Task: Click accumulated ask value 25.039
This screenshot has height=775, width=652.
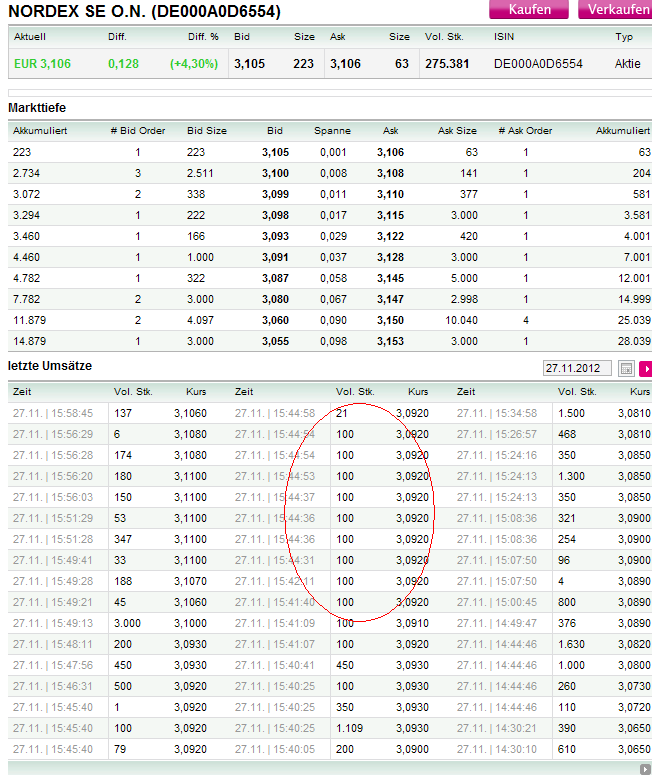Action: pyautogui.click(x=634, y=320)
